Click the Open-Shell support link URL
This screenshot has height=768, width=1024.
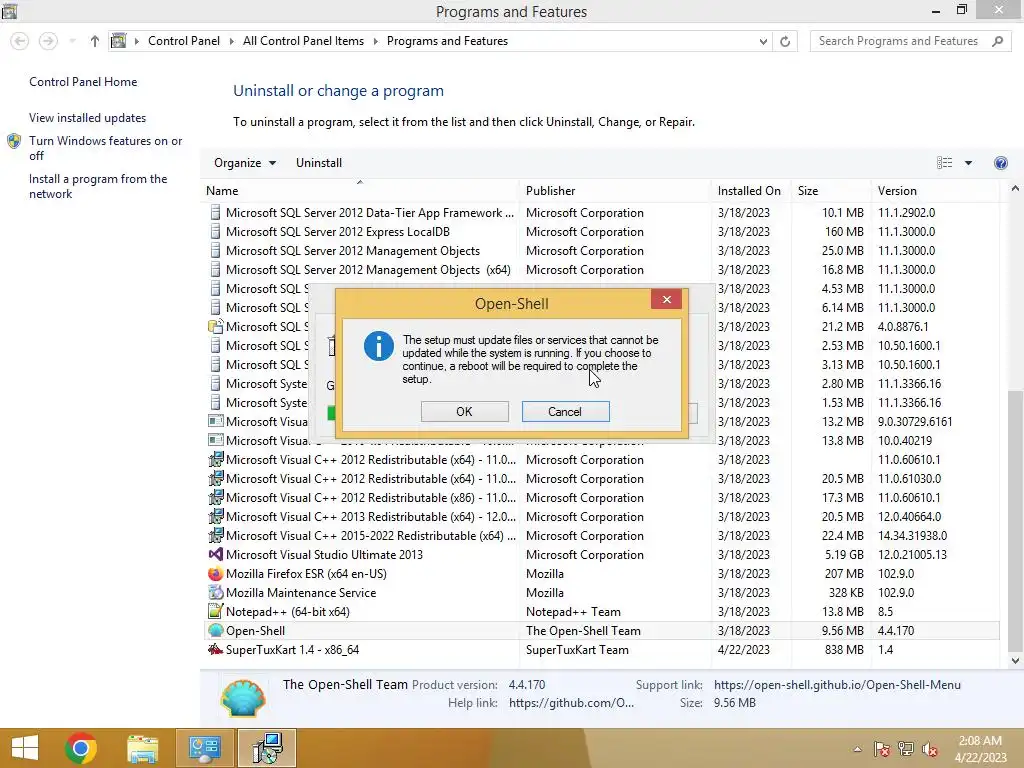coord(837,684)
